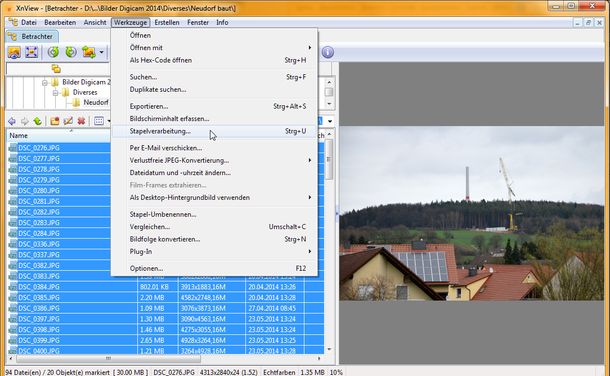Open the Bearbeiten menu
Screen dimensions: 610x376
[x=60, y=22]
